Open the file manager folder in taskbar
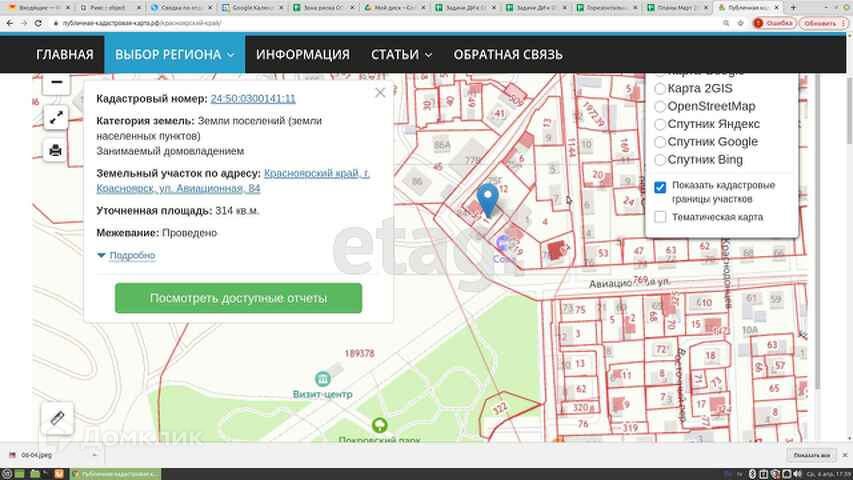Screen dimensions: 853x480 34,474
